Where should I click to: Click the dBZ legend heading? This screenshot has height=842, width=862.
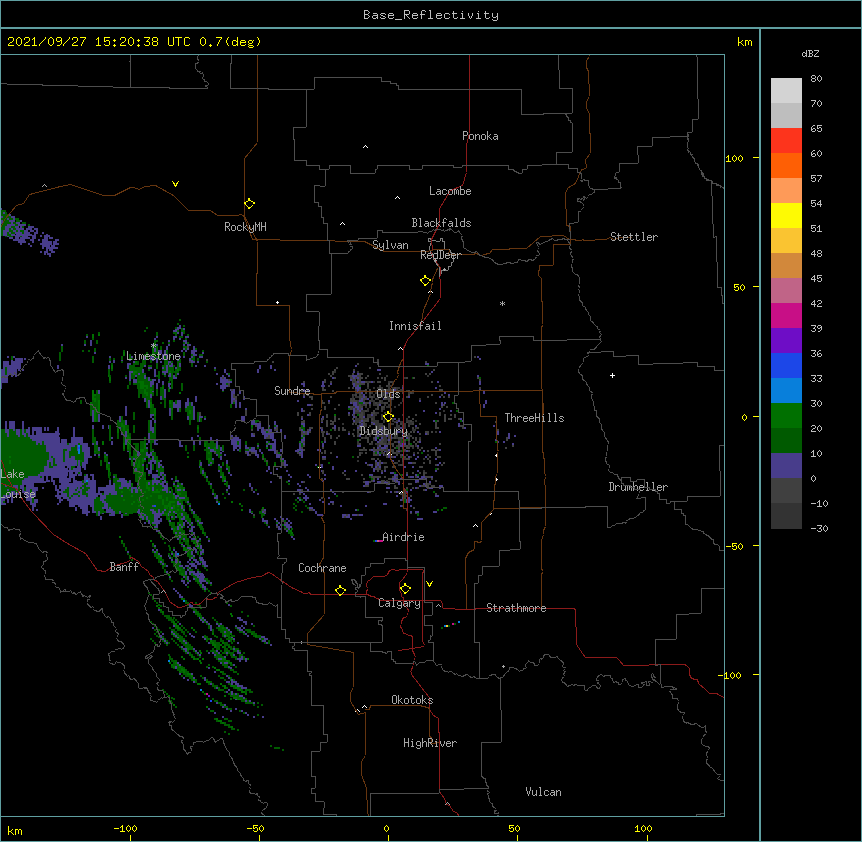click(x=810, y=54)
